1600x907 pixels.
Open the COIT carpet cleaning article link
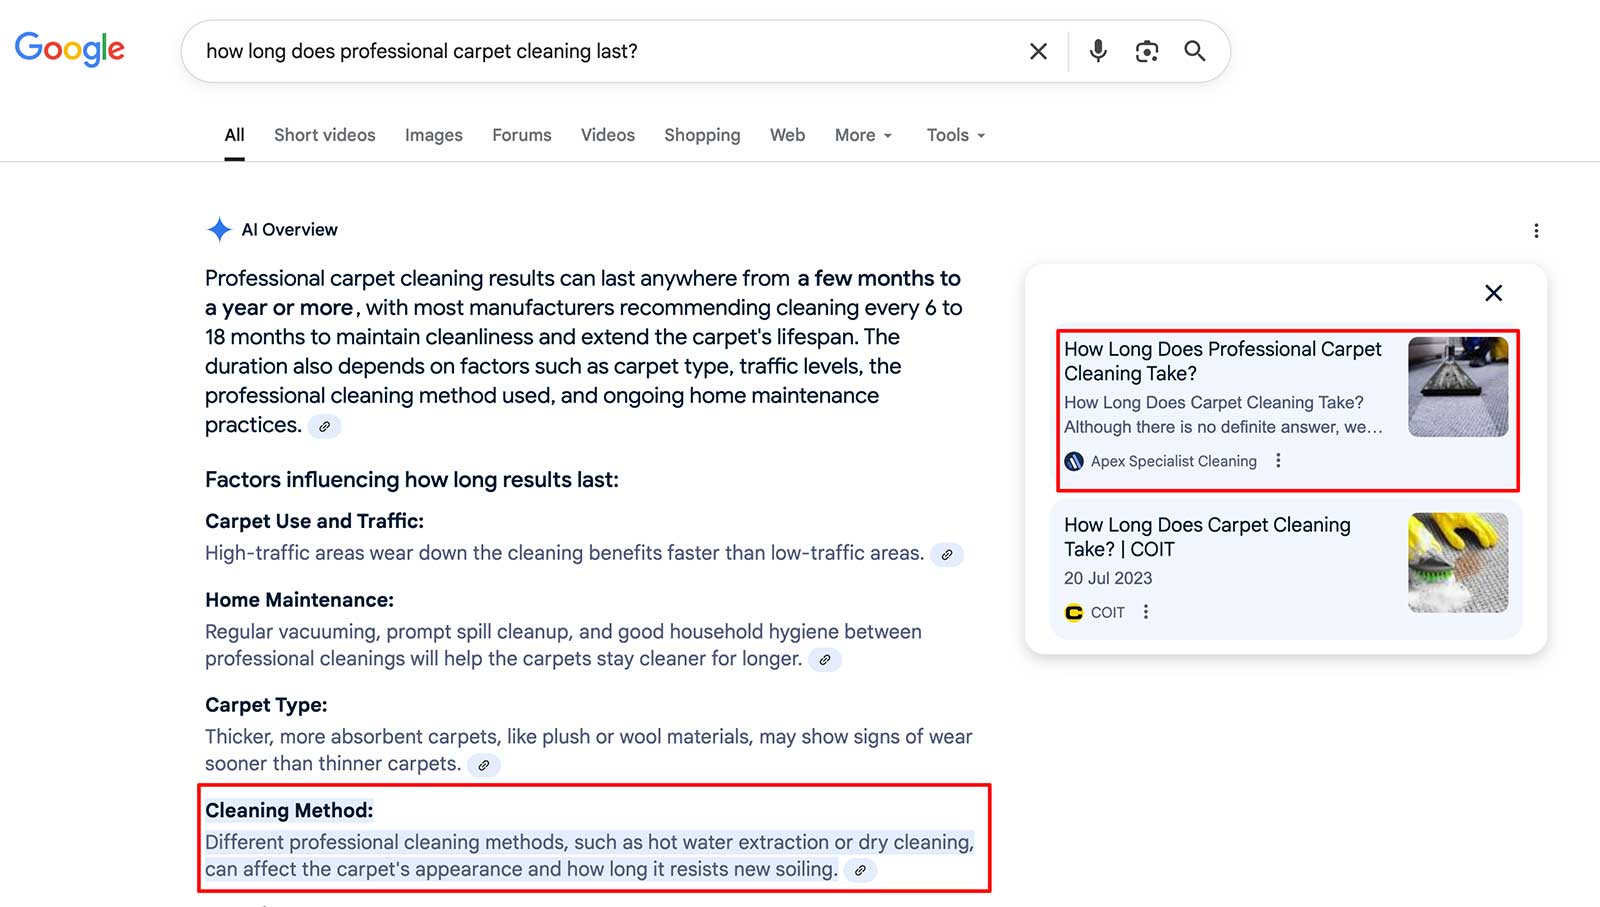coord(1206,537)
